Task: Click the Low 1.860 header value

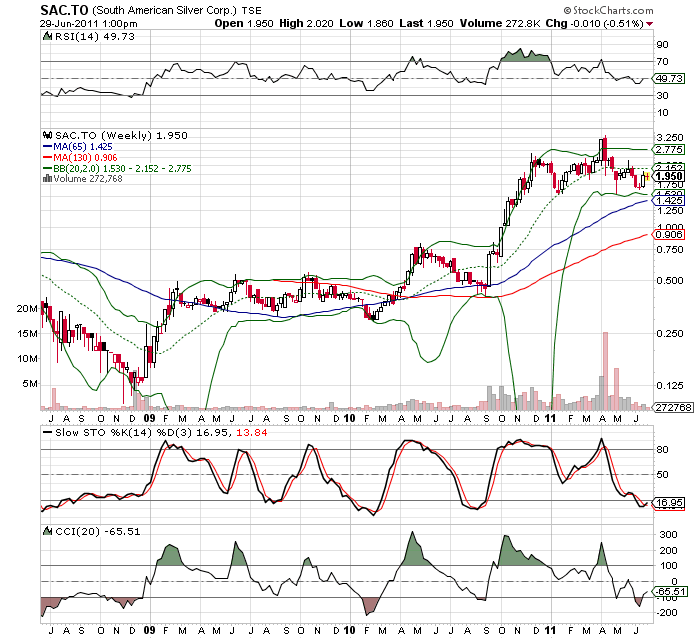Action: pos(366,23)
